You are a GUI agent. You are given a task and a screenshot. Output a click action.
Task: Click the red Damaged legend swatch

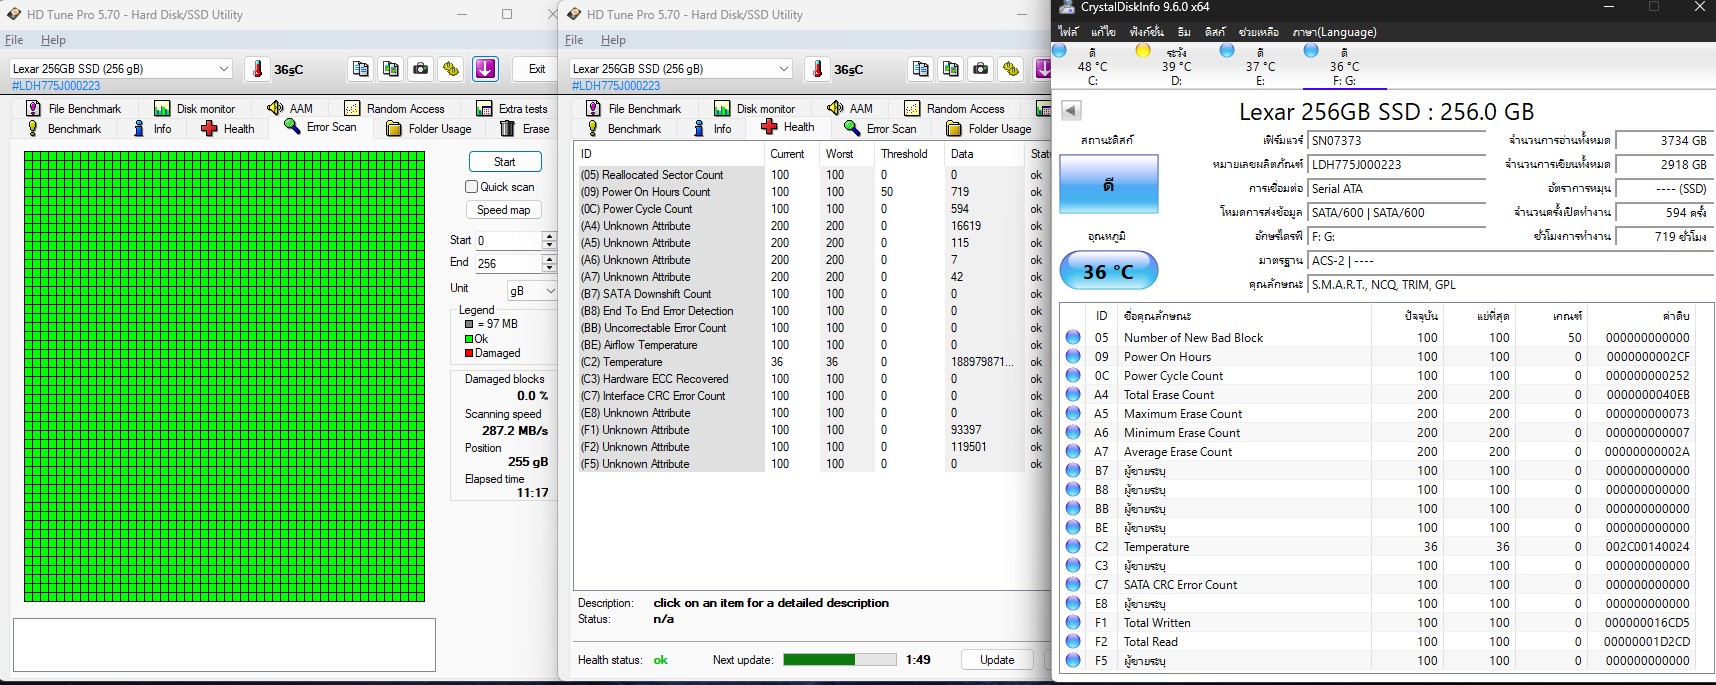[469, 353]
